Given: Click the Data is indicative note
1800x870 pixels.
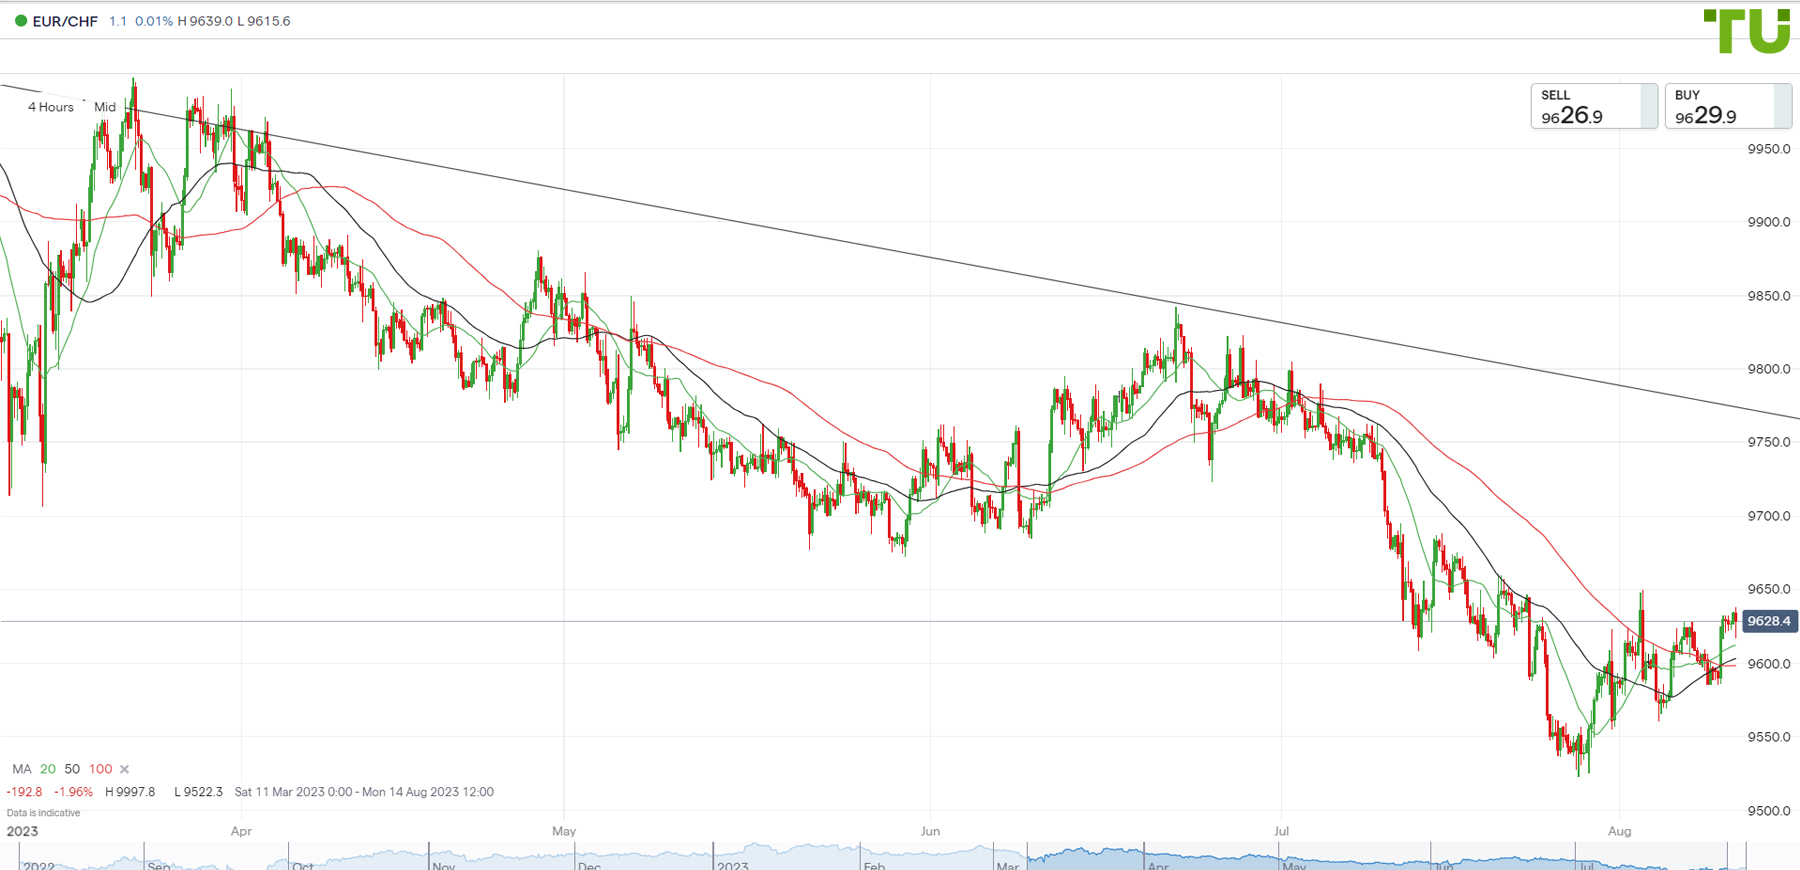Looking at the screenshot, I should [43, 813].
